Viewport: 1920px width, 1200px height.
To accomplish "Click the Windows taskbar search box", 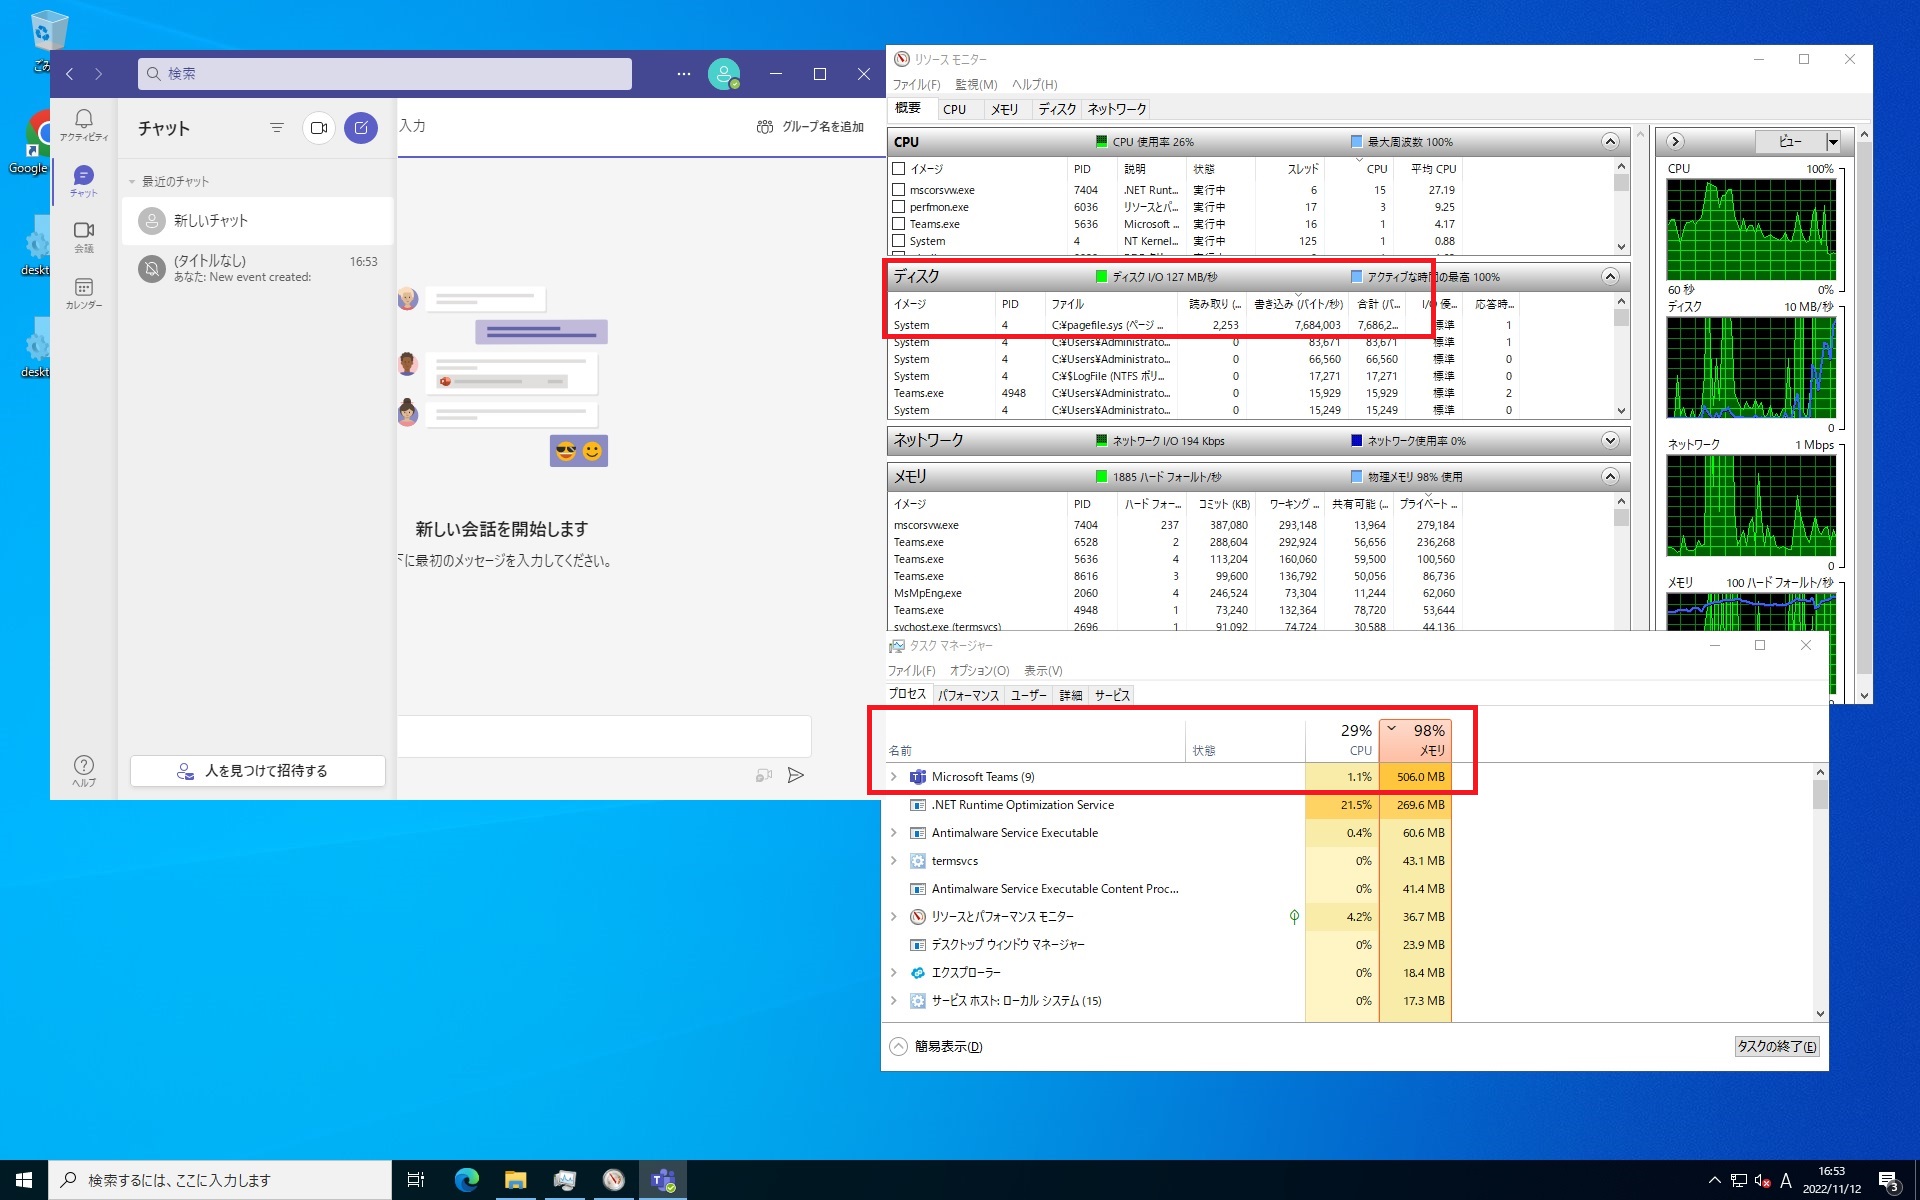I will tap(220, 1180).
